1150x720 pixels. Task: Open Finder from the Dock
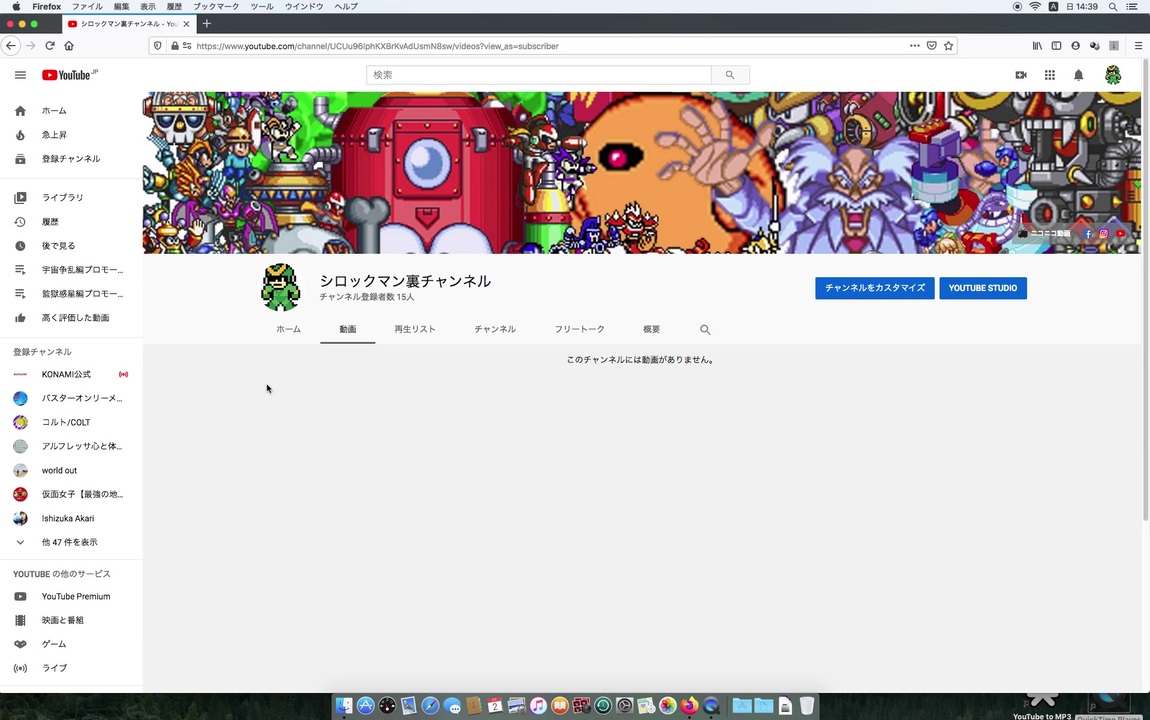(x=344, y=706)
